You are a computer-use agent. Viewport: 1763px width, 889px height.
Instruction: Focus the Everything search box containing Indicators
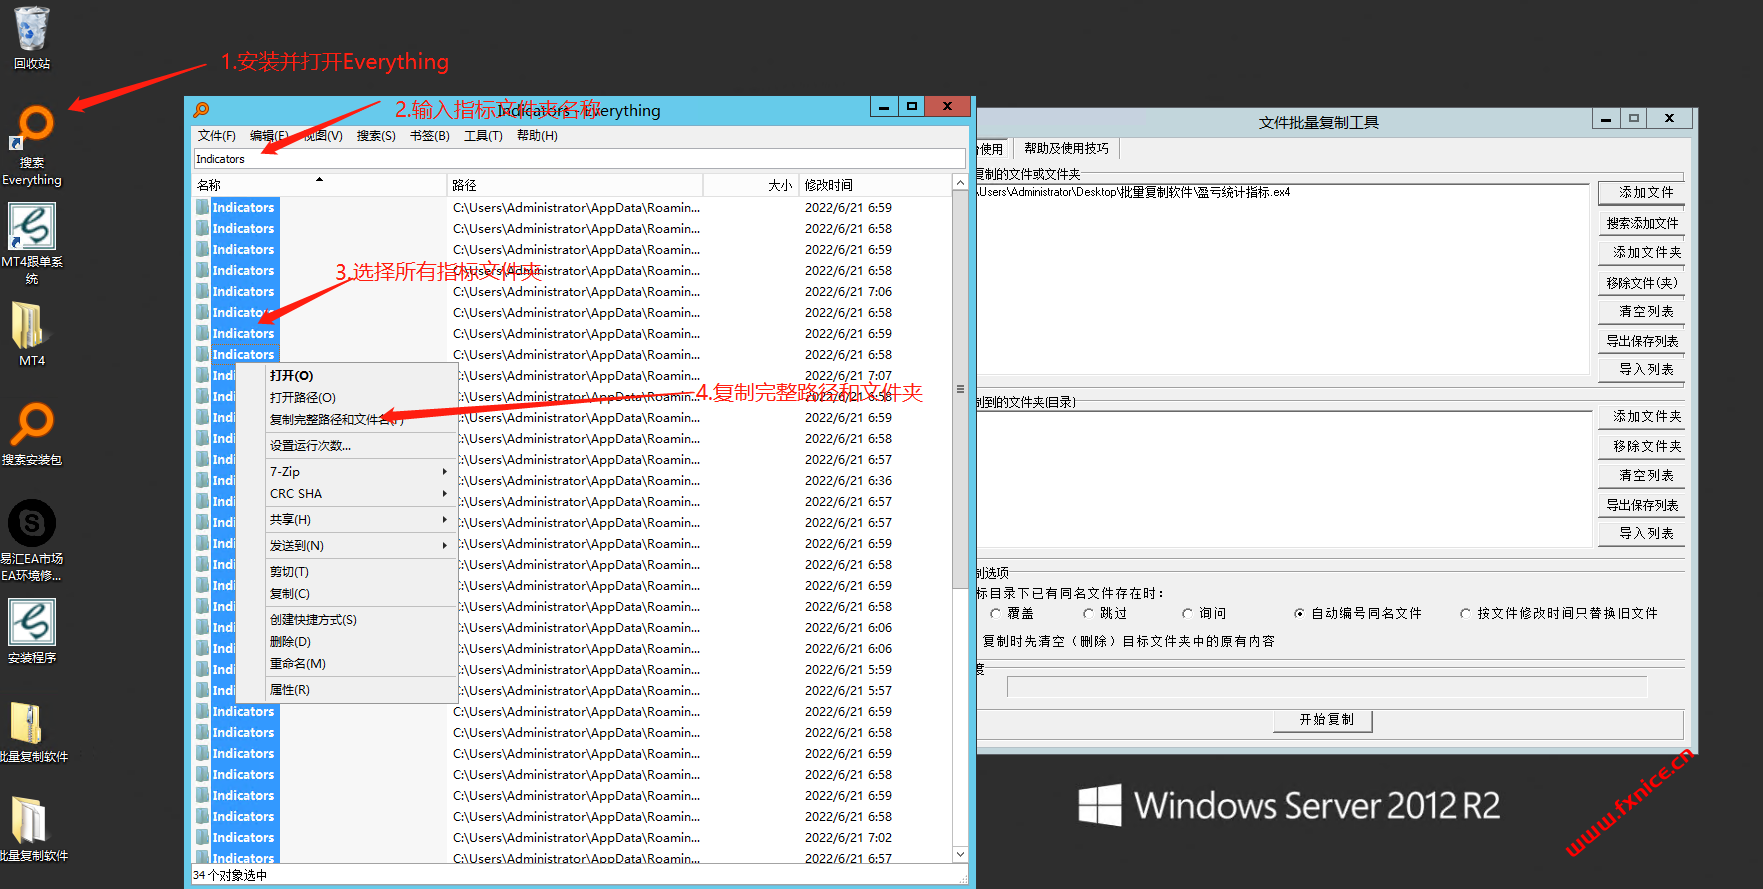point(579,159)
